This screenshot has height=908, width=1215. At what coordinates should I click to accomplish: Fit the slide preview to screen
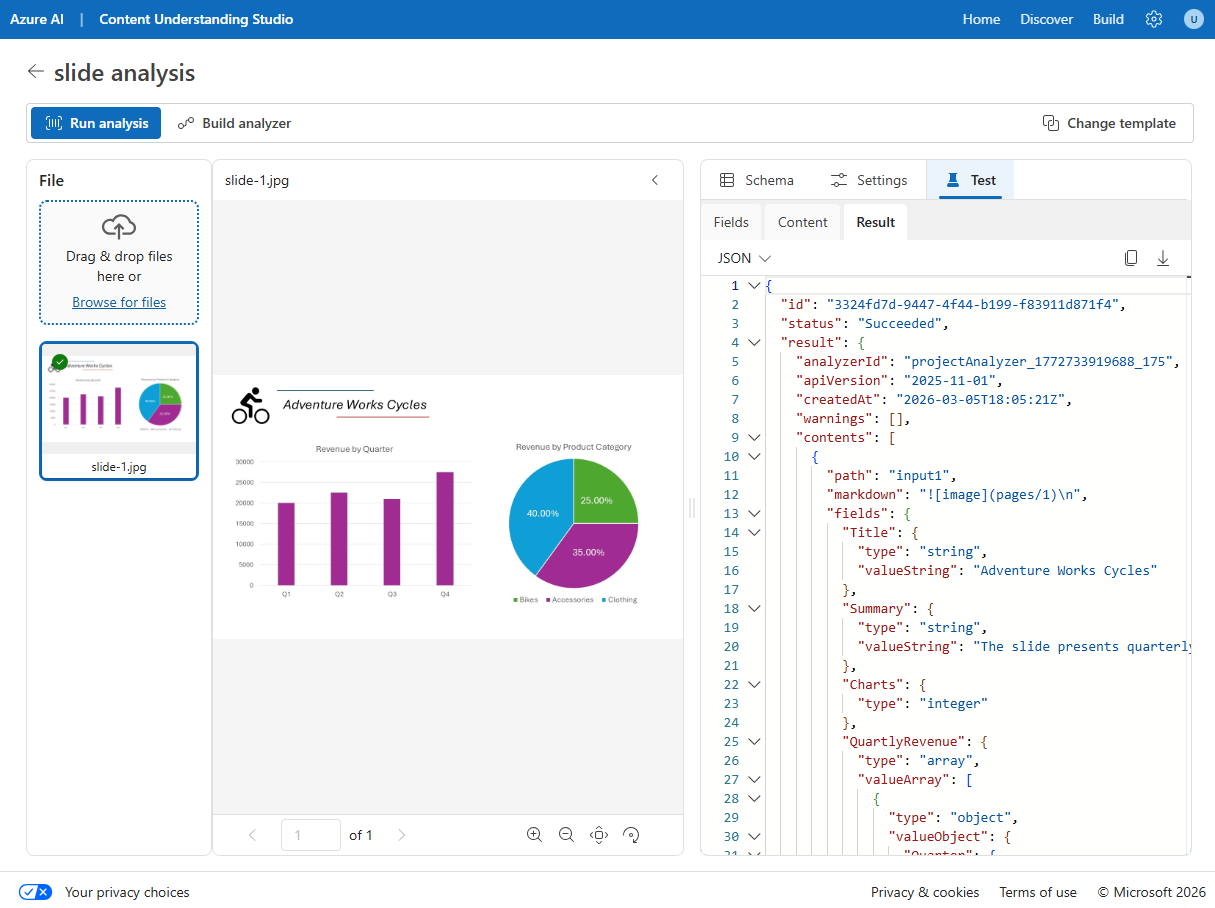(599, 834)
